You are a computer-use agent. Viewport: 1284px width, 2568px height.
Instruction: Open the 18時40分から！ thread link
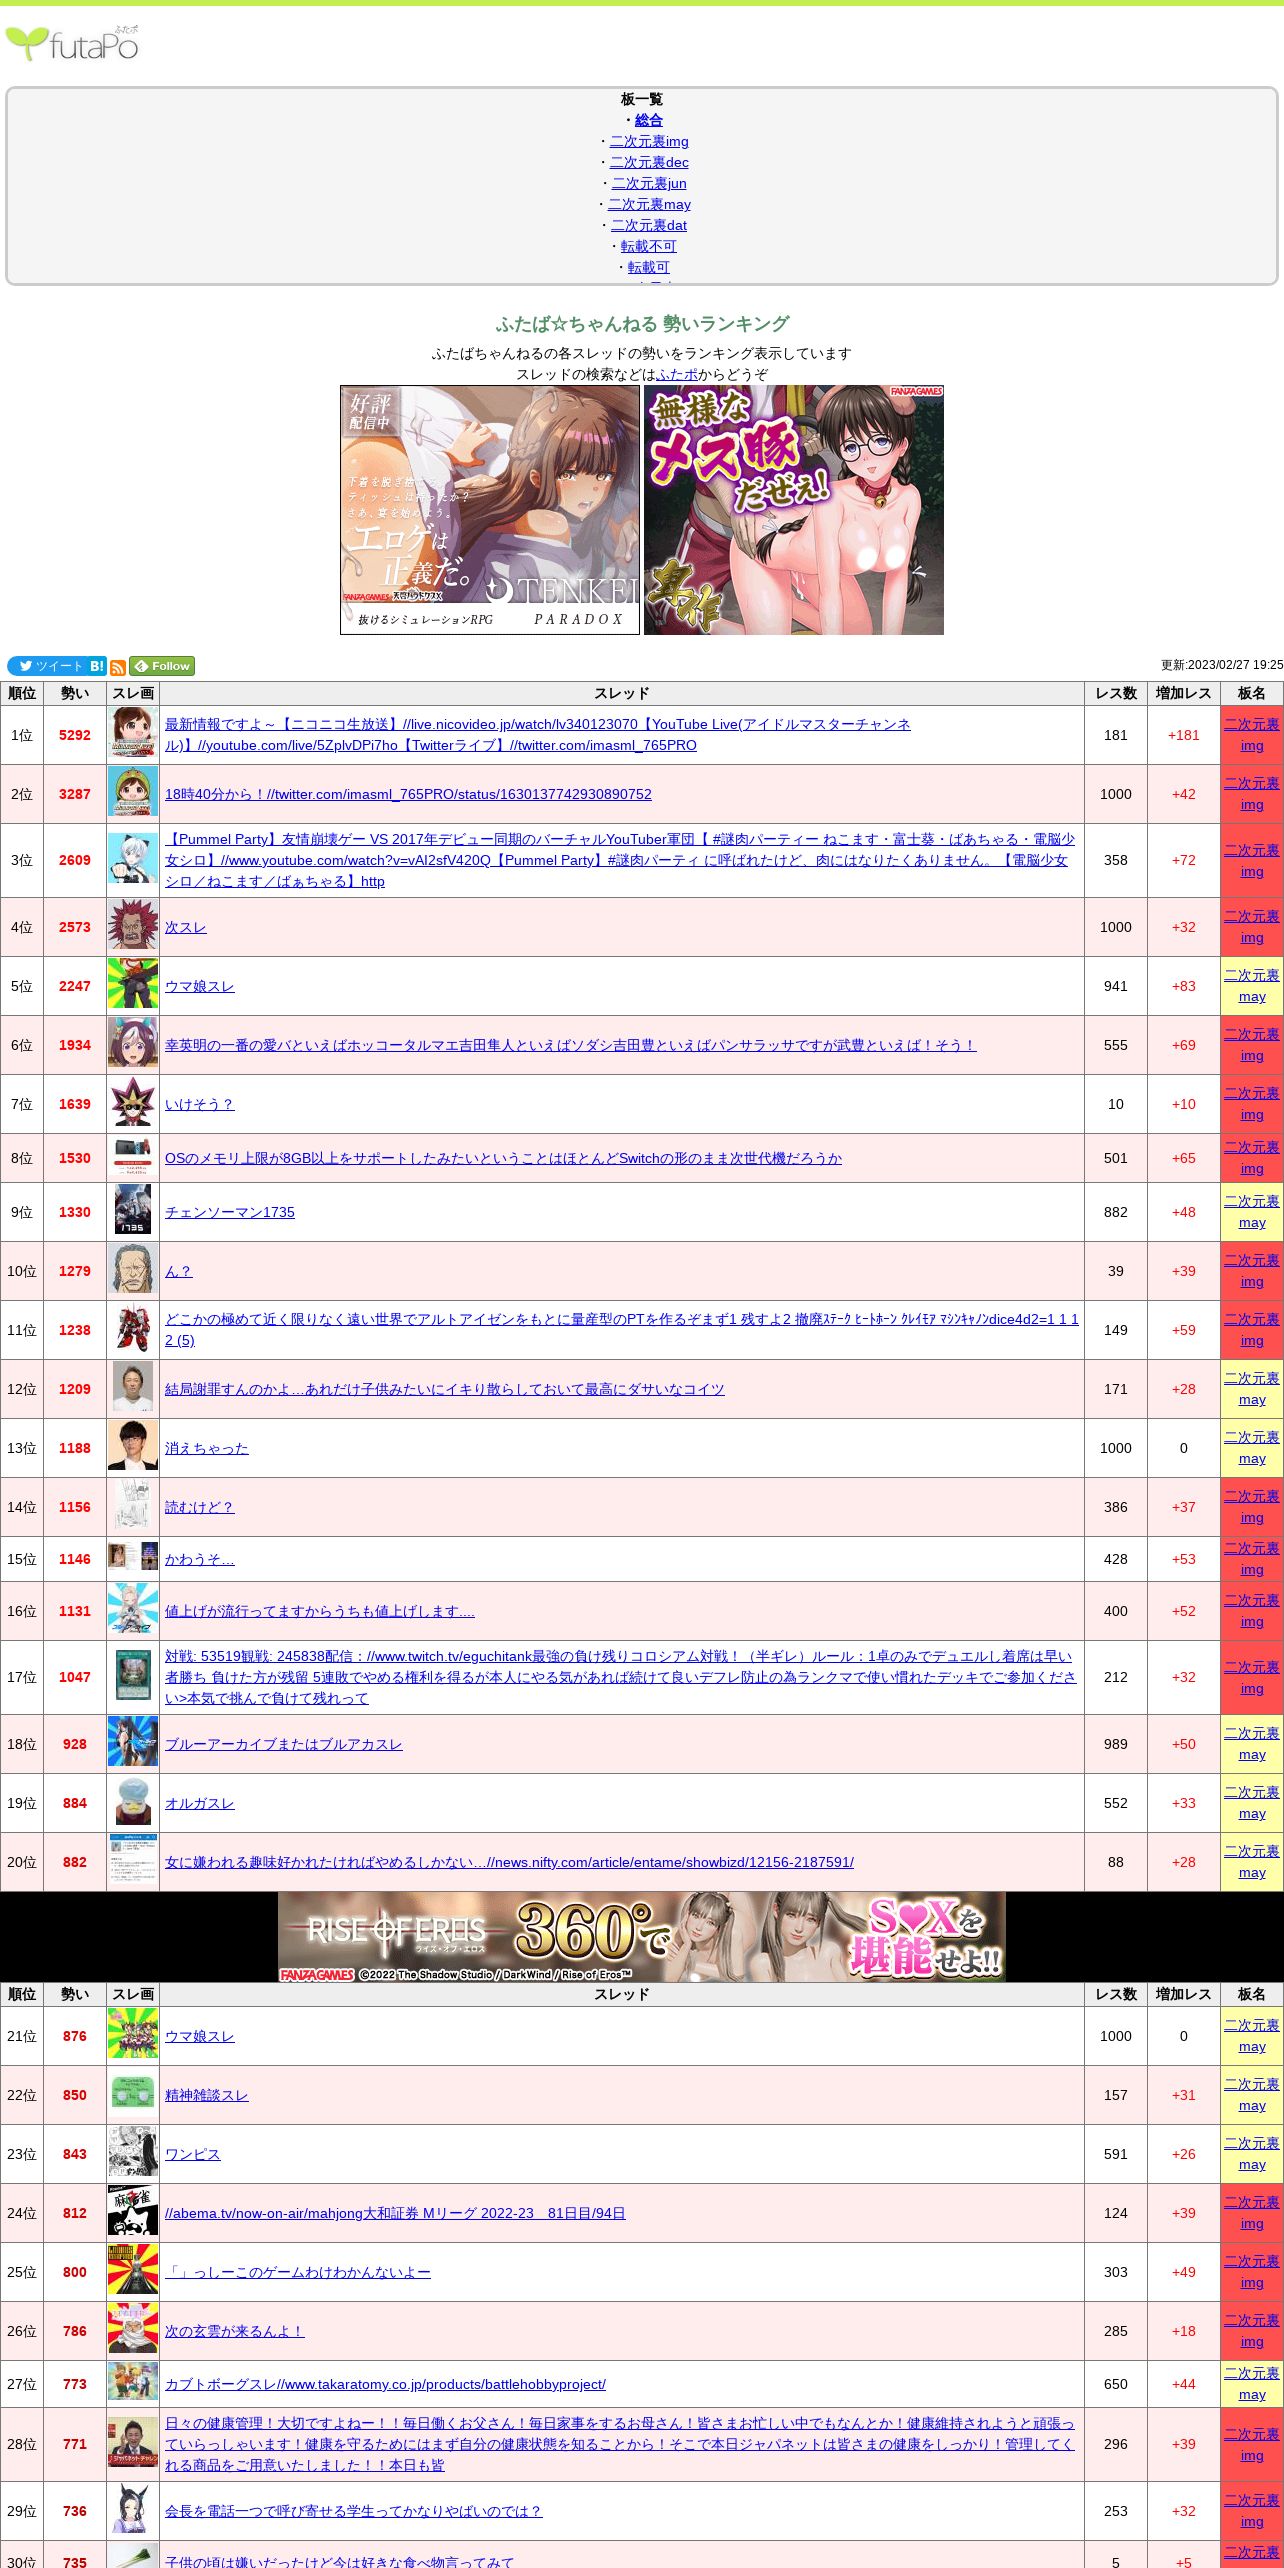(408, 794)
